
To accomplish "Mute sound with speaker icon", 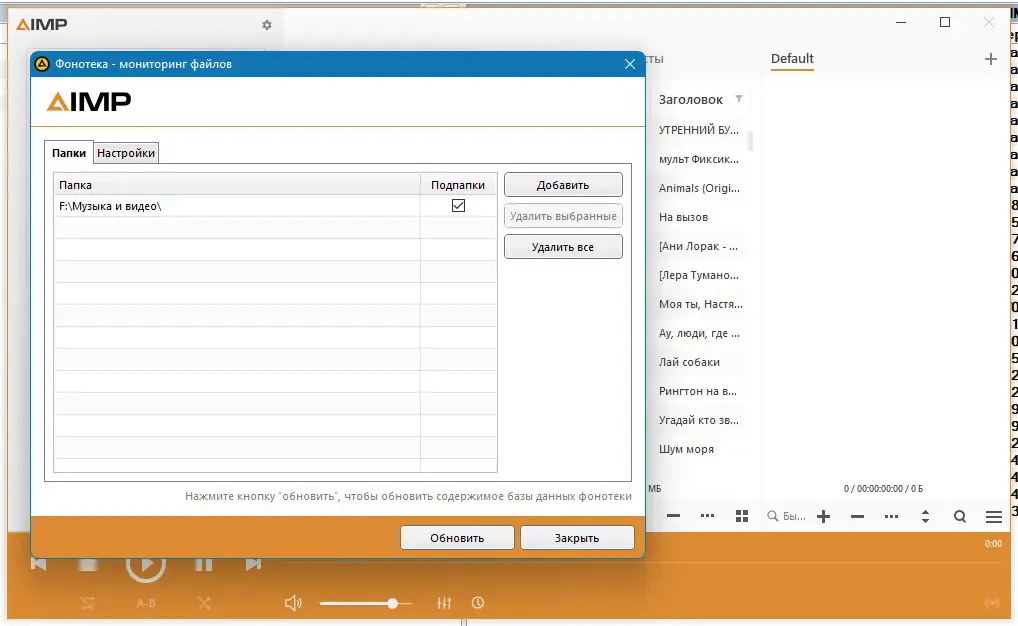I will 293,603.
